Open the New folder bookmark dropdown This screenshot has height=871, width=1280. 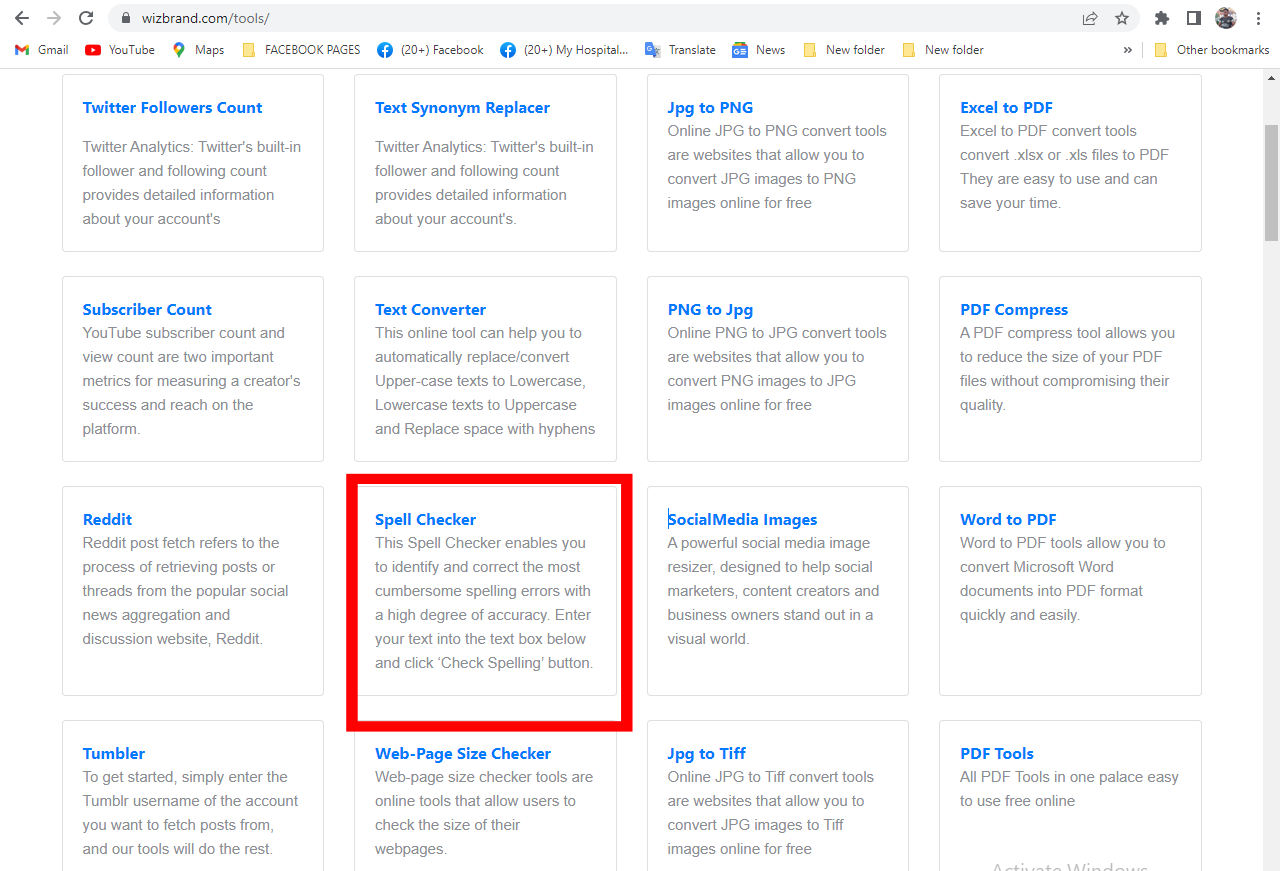(844, 49)
